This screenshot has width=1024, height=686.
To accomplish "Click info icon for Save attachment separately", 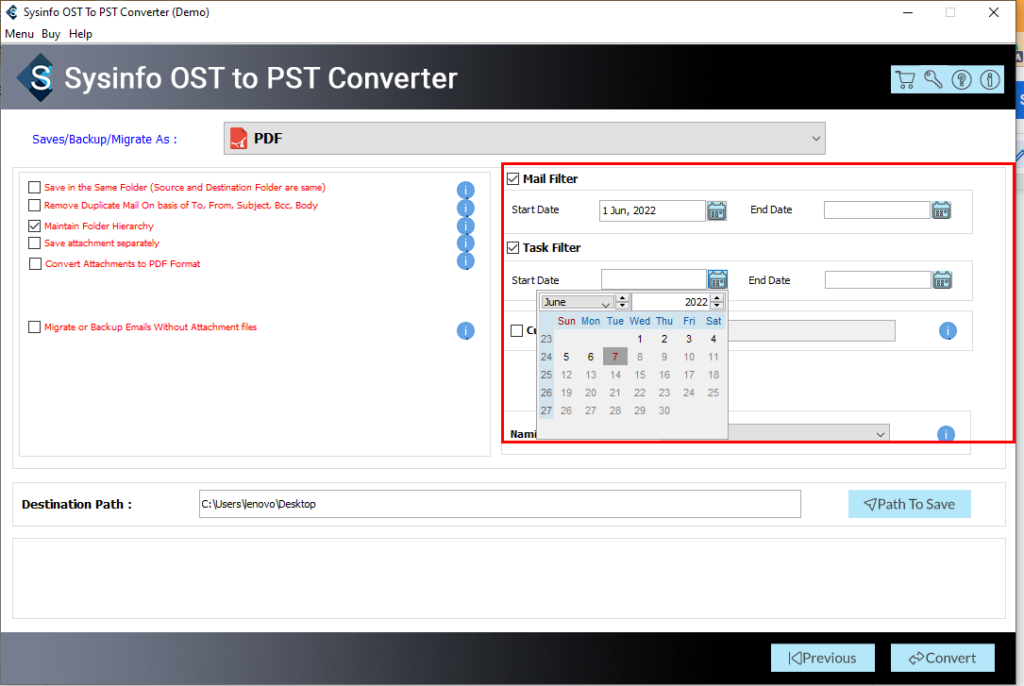I will coord(465,243).
